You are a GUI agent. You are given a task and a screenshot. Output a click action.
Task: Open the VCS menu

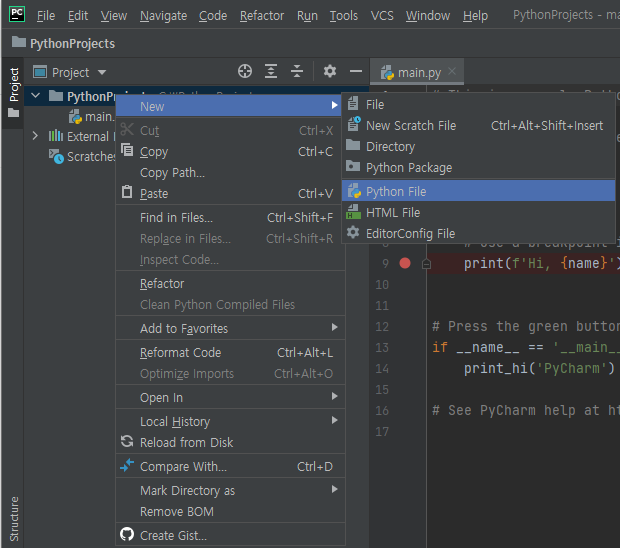coord(382,16)
